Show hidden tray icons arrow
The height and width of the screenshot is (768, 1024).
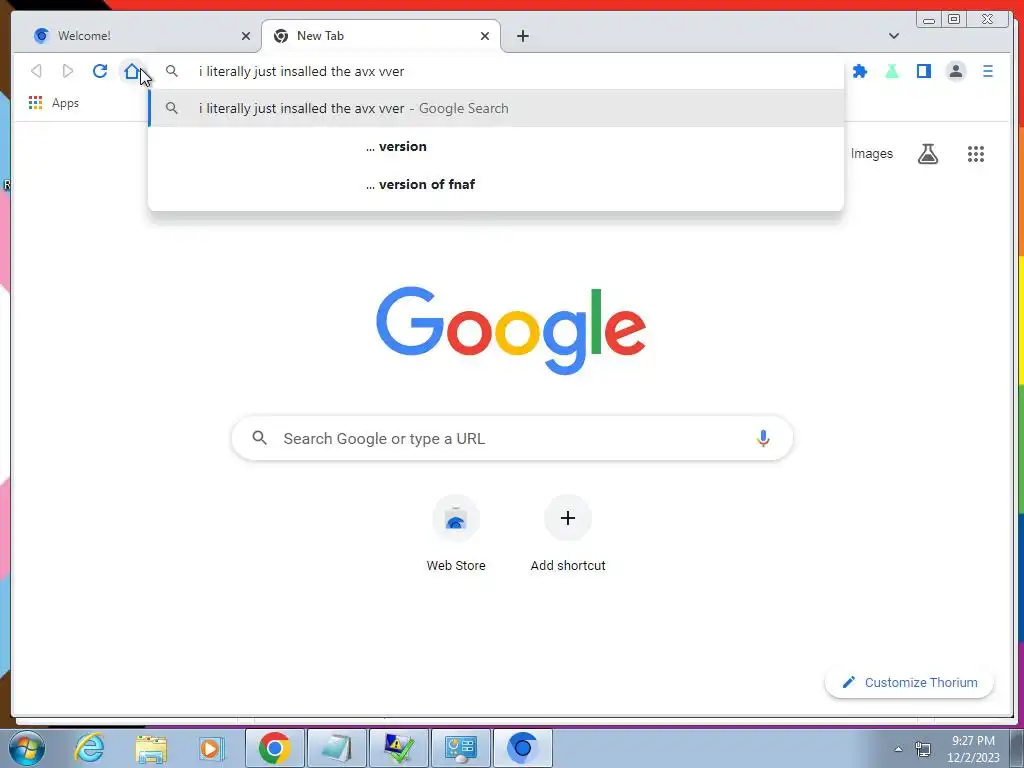899,749
